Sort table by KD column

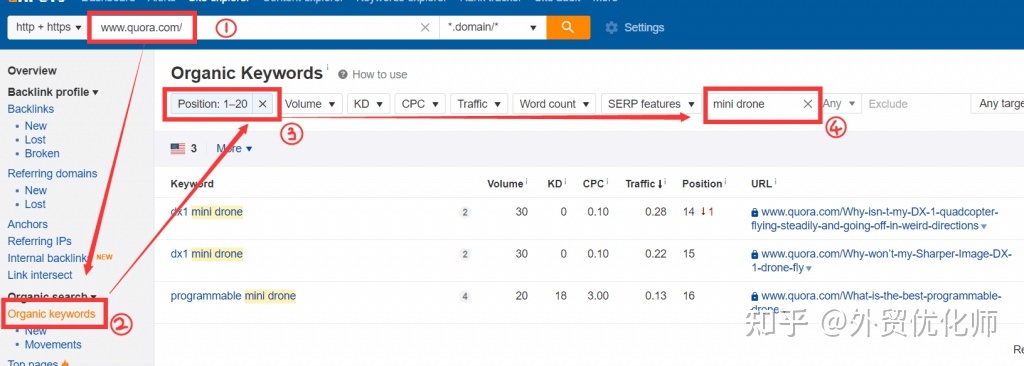click(x=554, y=184)
